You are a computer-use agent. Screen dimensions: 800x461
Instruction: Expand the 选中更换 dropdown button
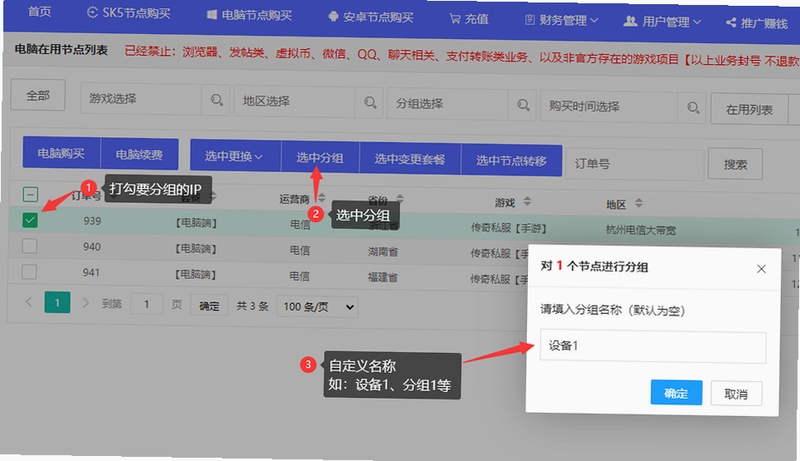pos(235,156)
